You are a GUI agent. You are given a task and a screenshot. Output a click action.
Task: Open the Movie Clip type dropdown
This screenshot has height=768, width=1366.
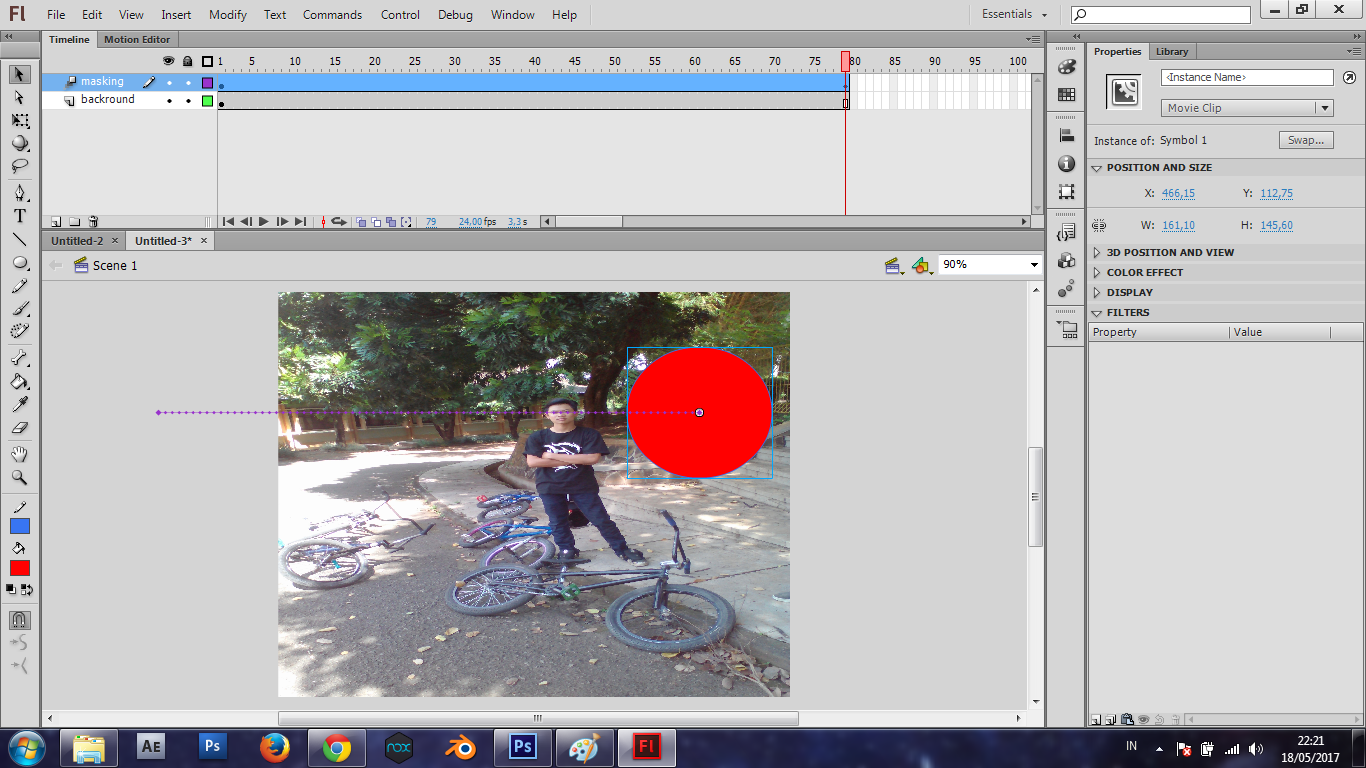click(x=1248, y=108)
